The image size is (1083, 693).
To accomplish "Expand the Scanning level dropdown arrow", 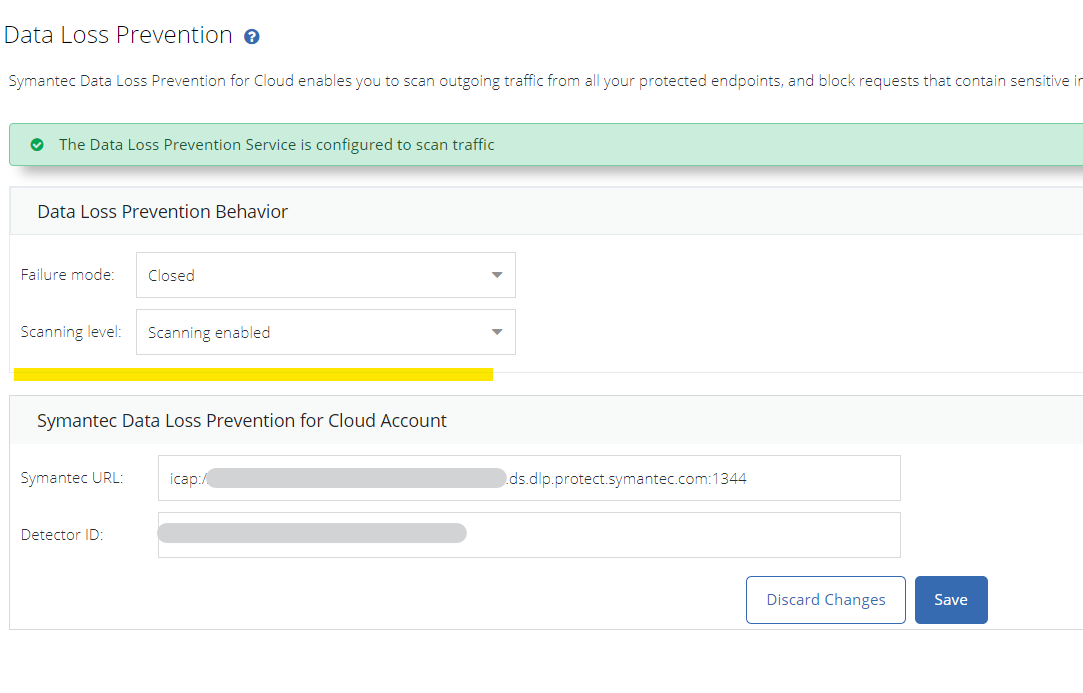I will (x=497, y=332).
